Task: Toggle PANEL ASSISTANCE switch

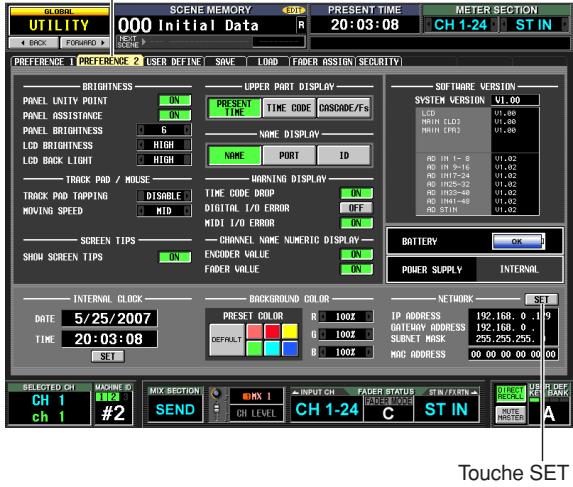Action: pos(175,115)
